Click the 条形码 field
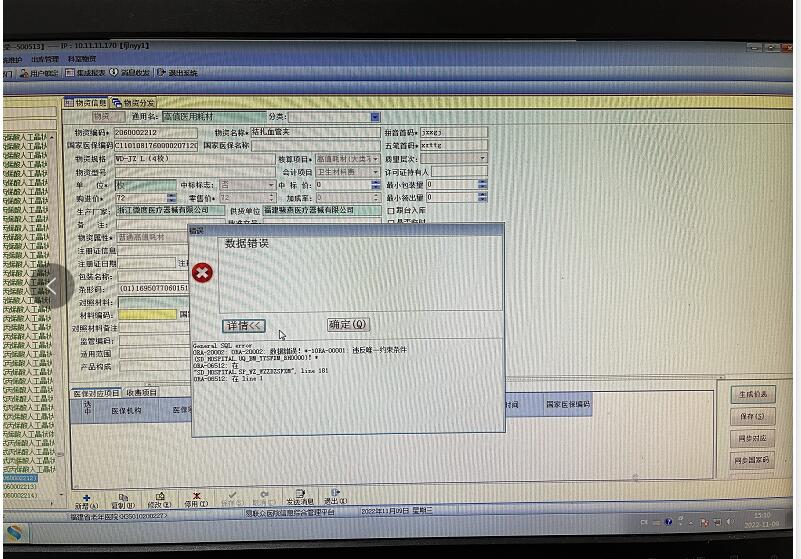Image resolution: width=801 pixels, height=559 pixels. coord(153,289)
